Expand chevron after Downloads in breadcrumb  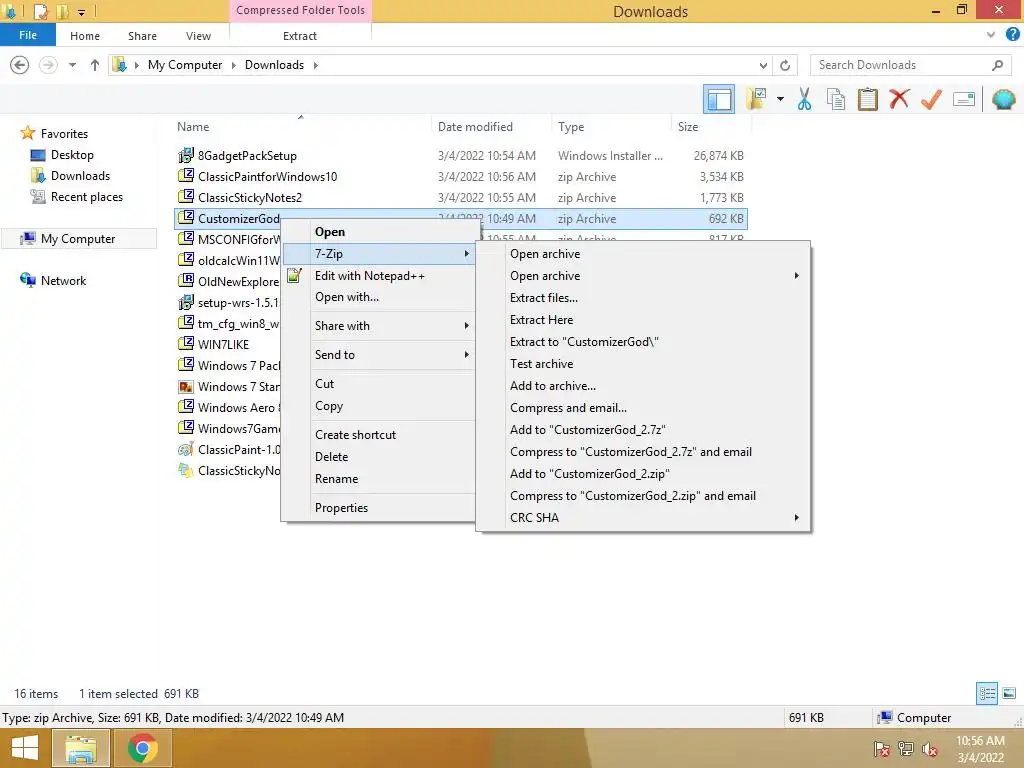coord(315,65)
